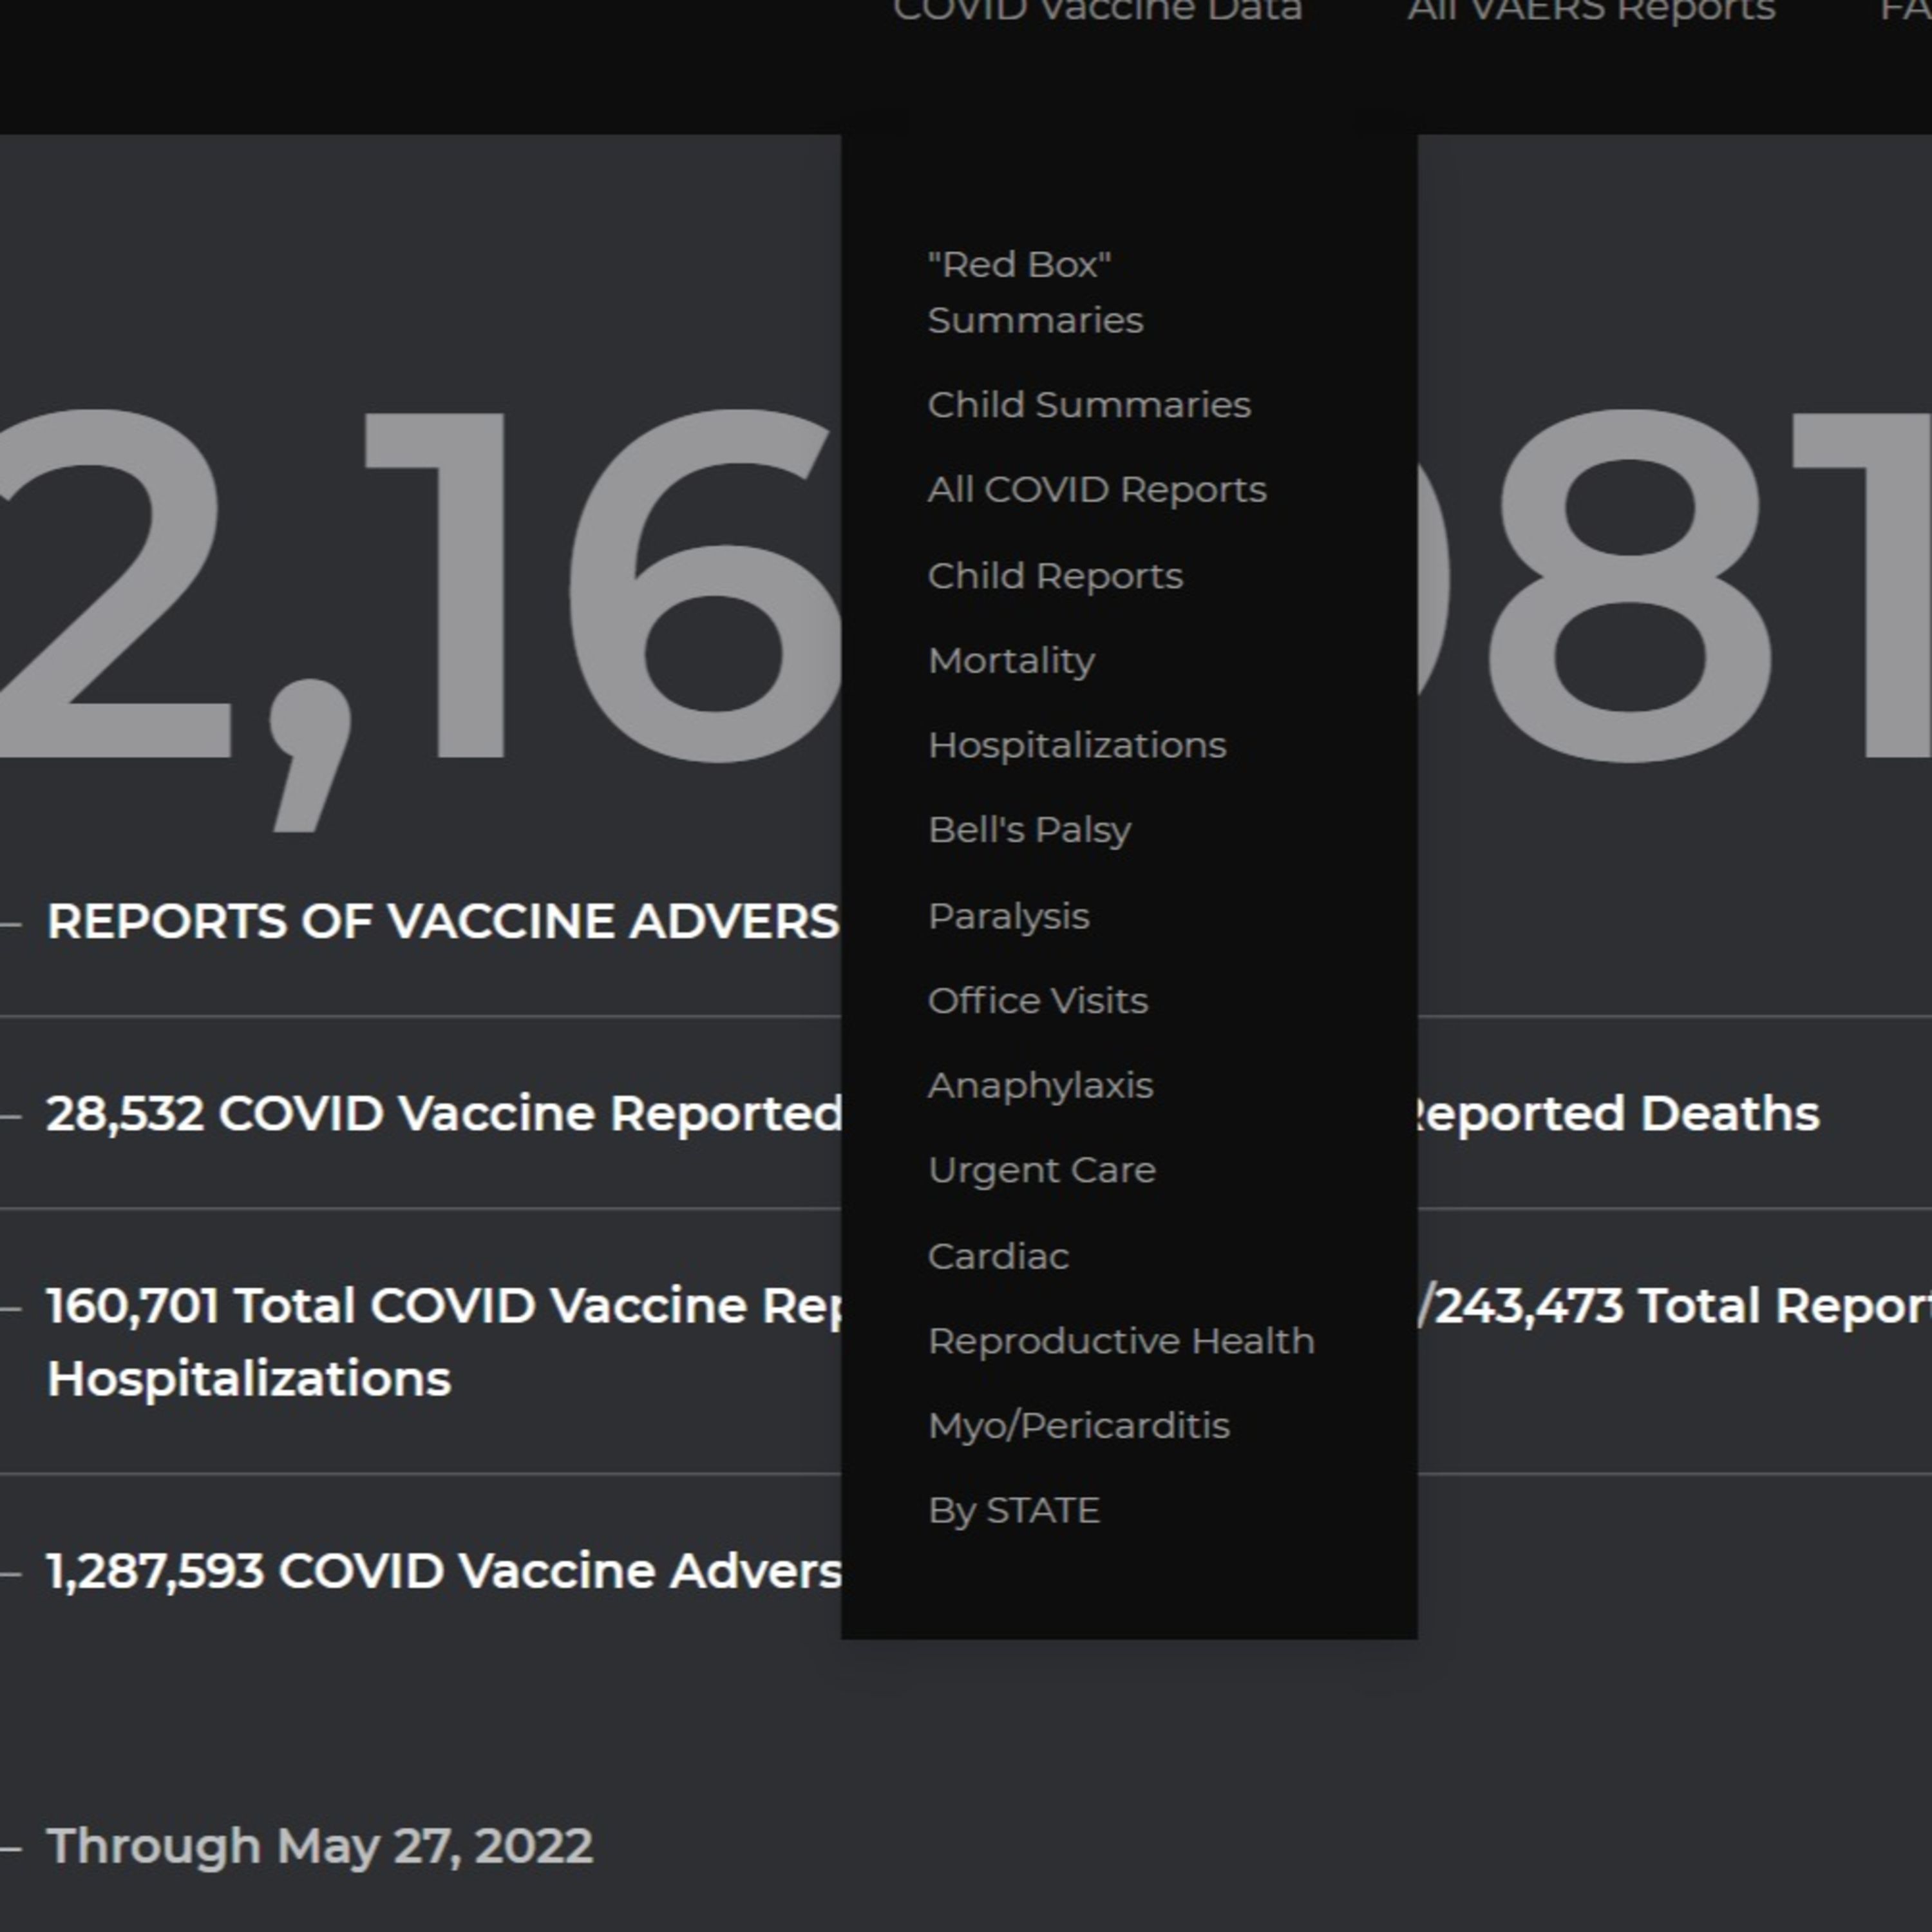
Task: Click the 1,287,593 COVID Vaccine Adverse link
Action: click(444, 1571)
